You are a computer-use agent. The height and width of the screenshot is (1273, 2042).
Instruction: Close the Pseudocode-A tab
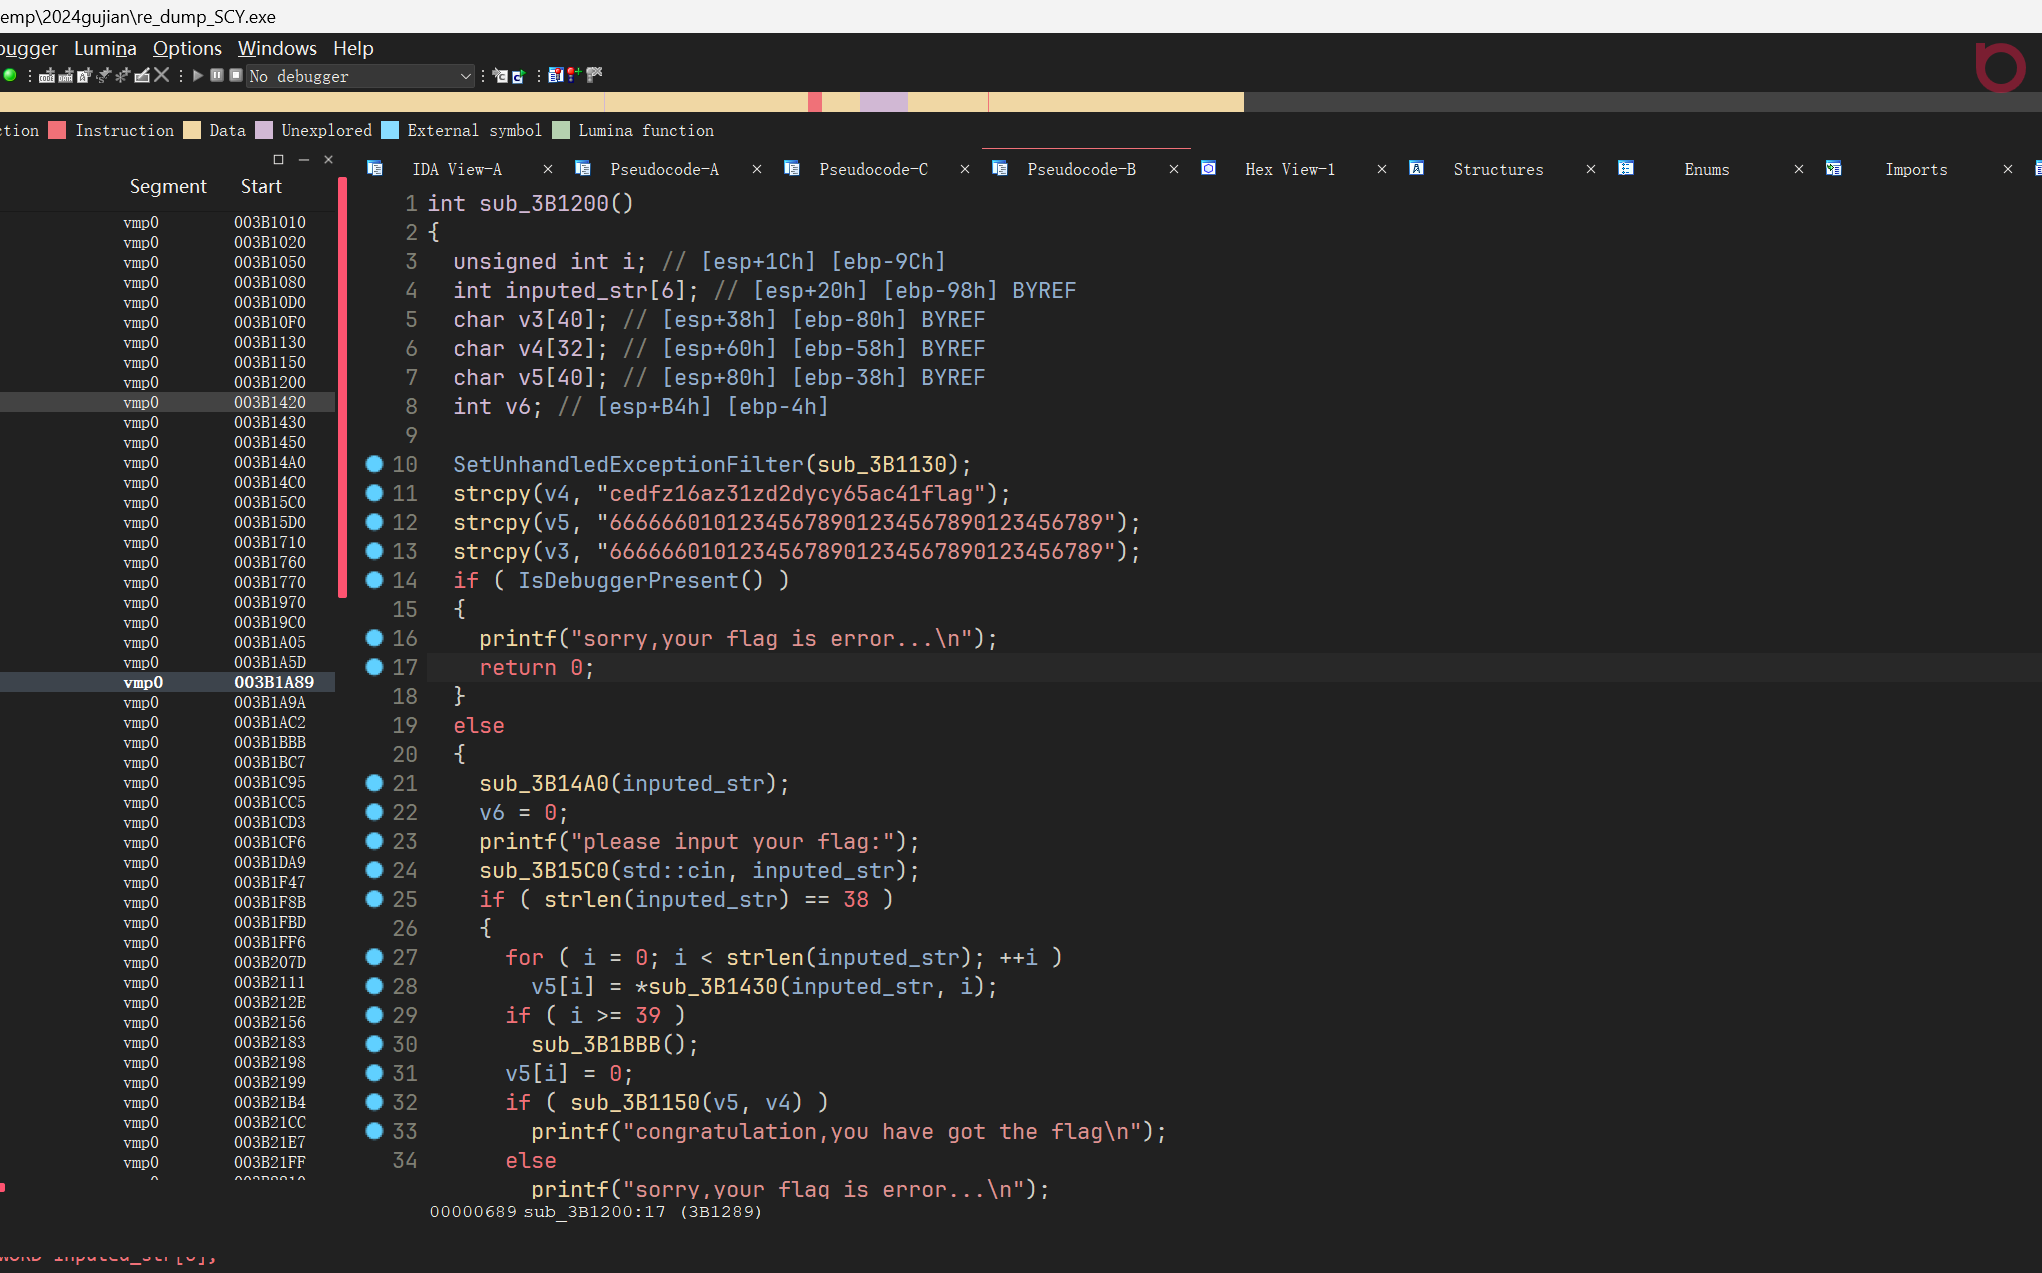(757, 169)
